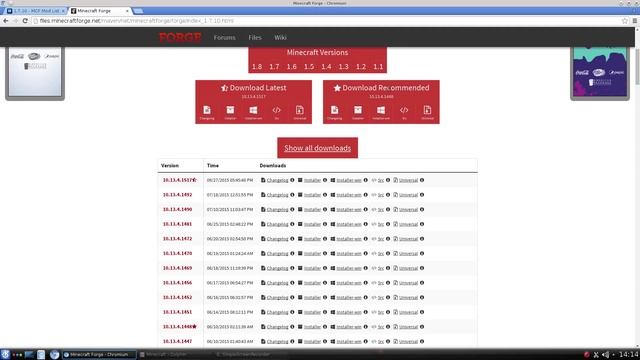Click info icon after Universal in 10.13.4.1448 row
This screenshot has height=360, width=640.
422,327
